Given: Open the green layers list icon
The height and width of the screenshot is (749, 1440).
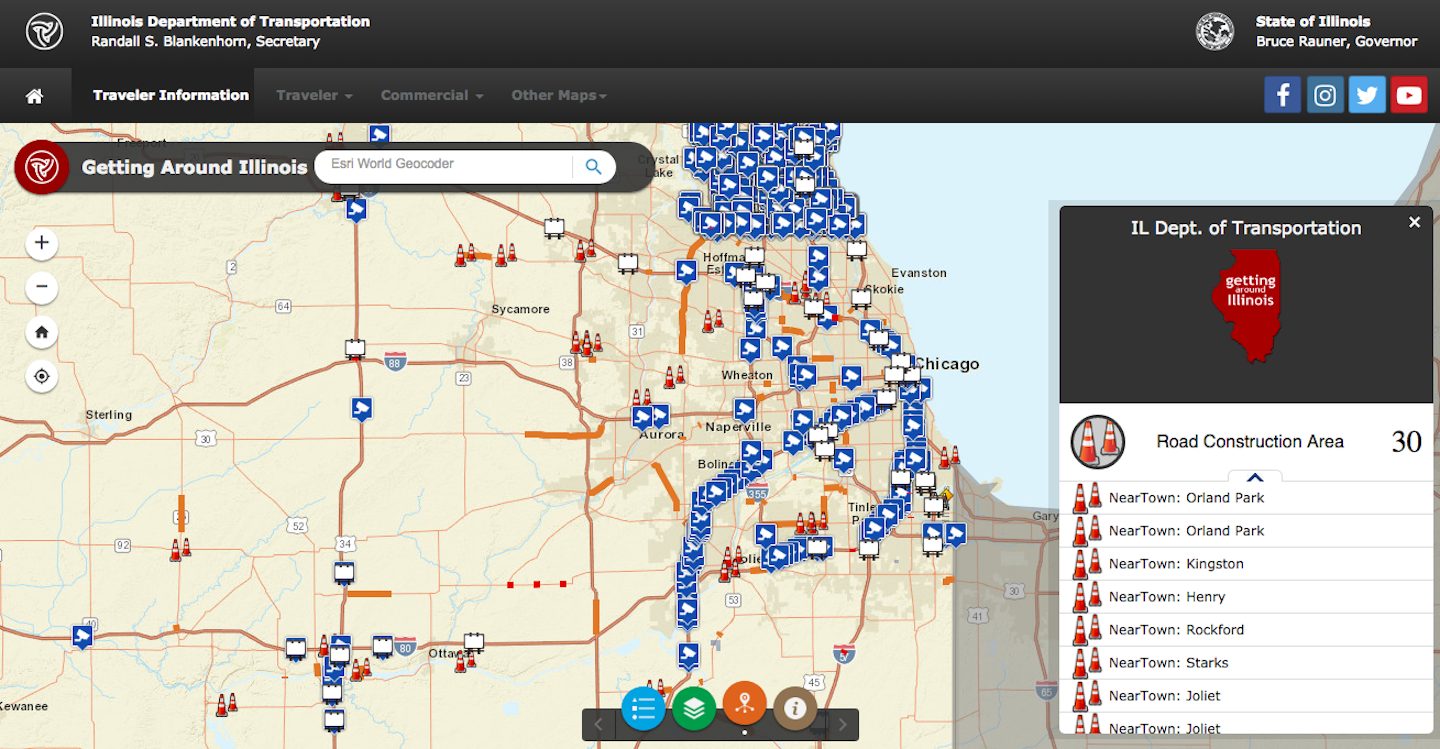Looking at the screenshot, I should click(x=694, y=708).
